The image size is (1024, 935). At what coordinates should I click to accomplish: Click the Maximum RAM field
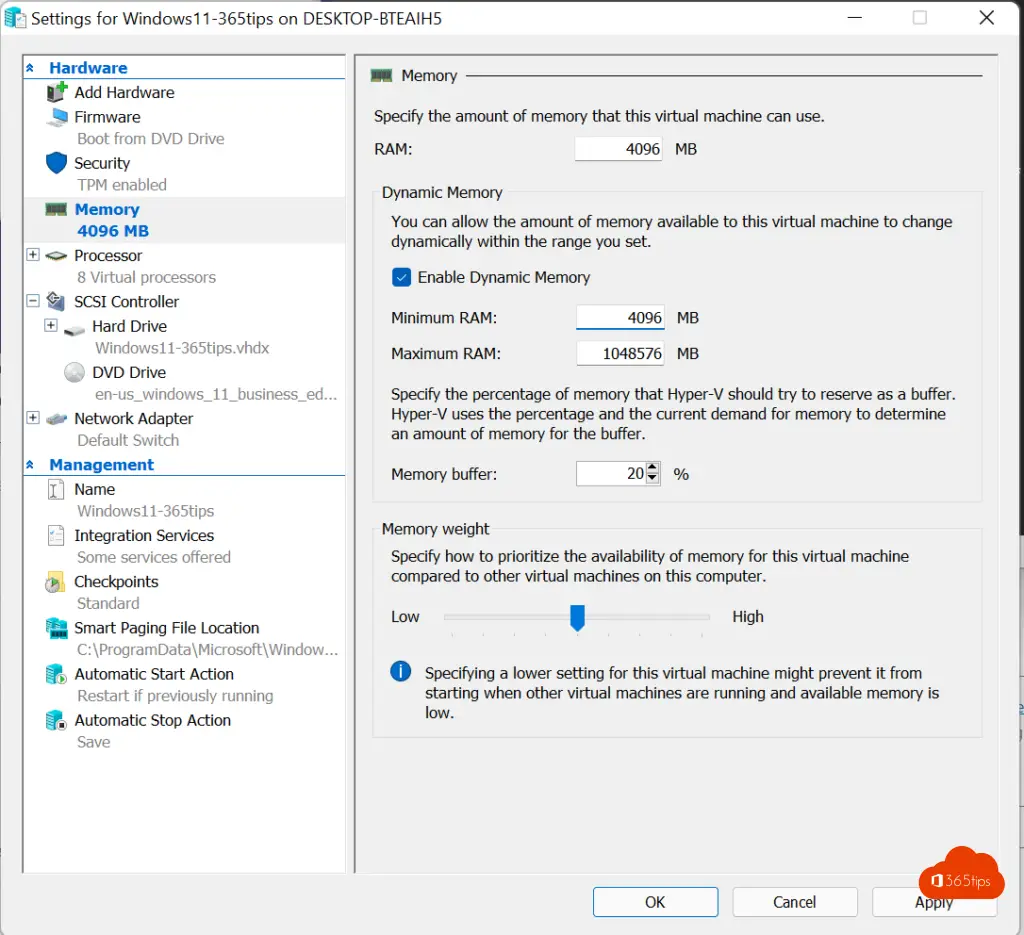coord(620,354)
